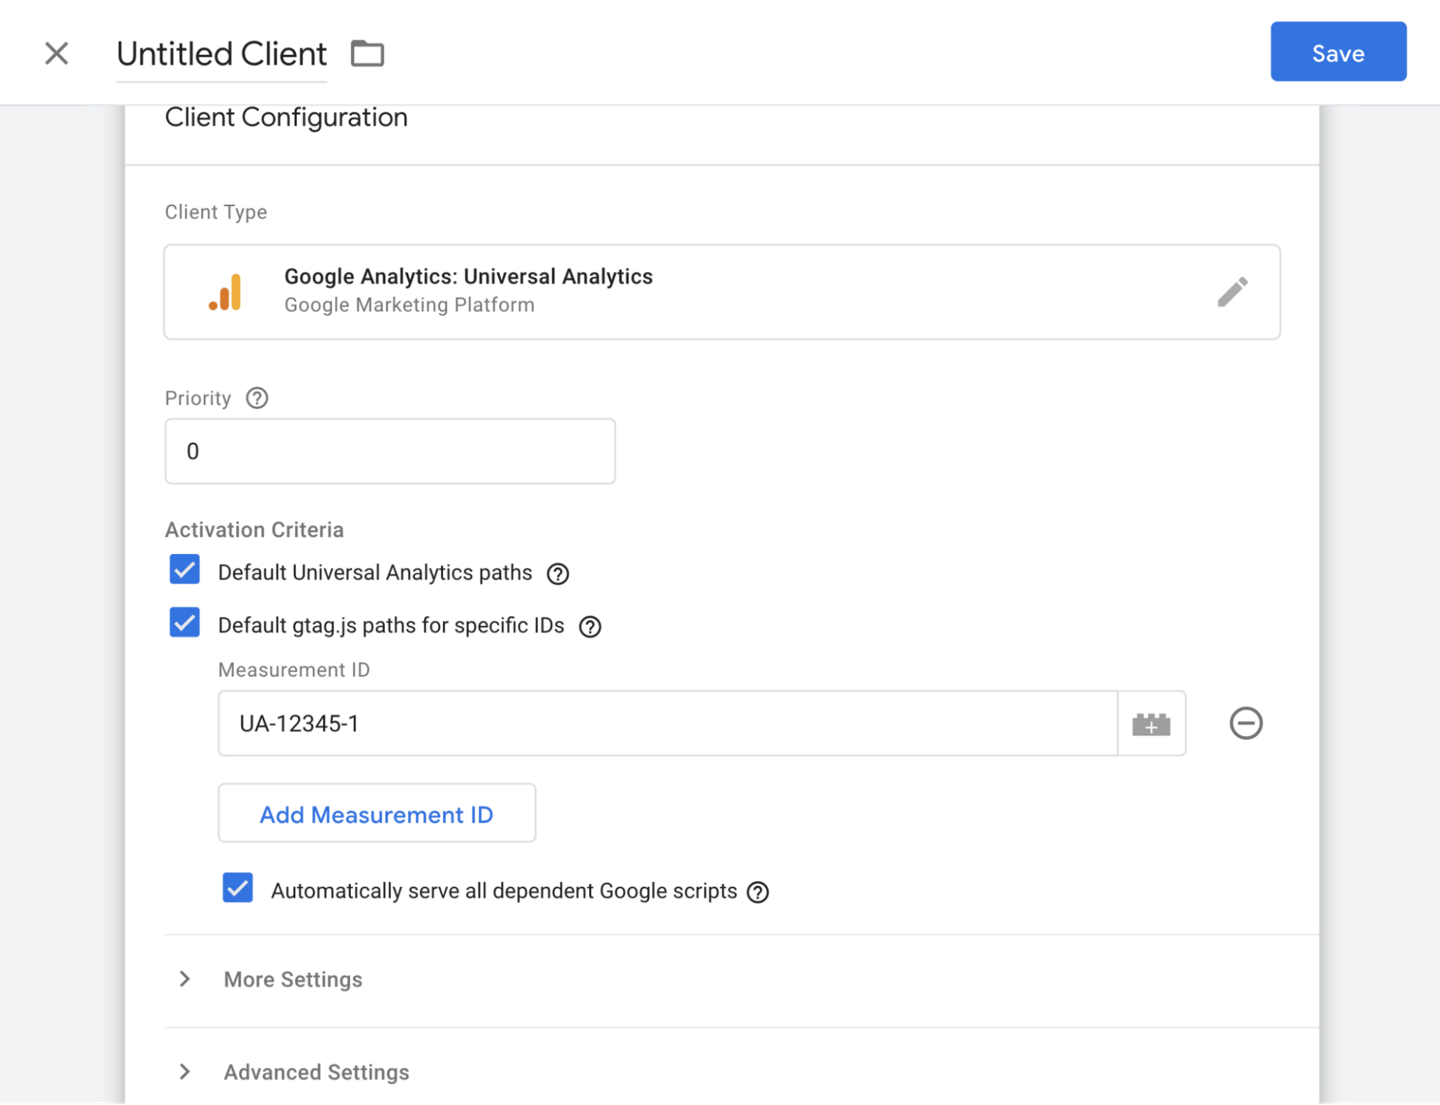Disable Default gtag.js paths for specific IDs
The height and width of the screenshot is (1105, 1440).
click(184, 622)
